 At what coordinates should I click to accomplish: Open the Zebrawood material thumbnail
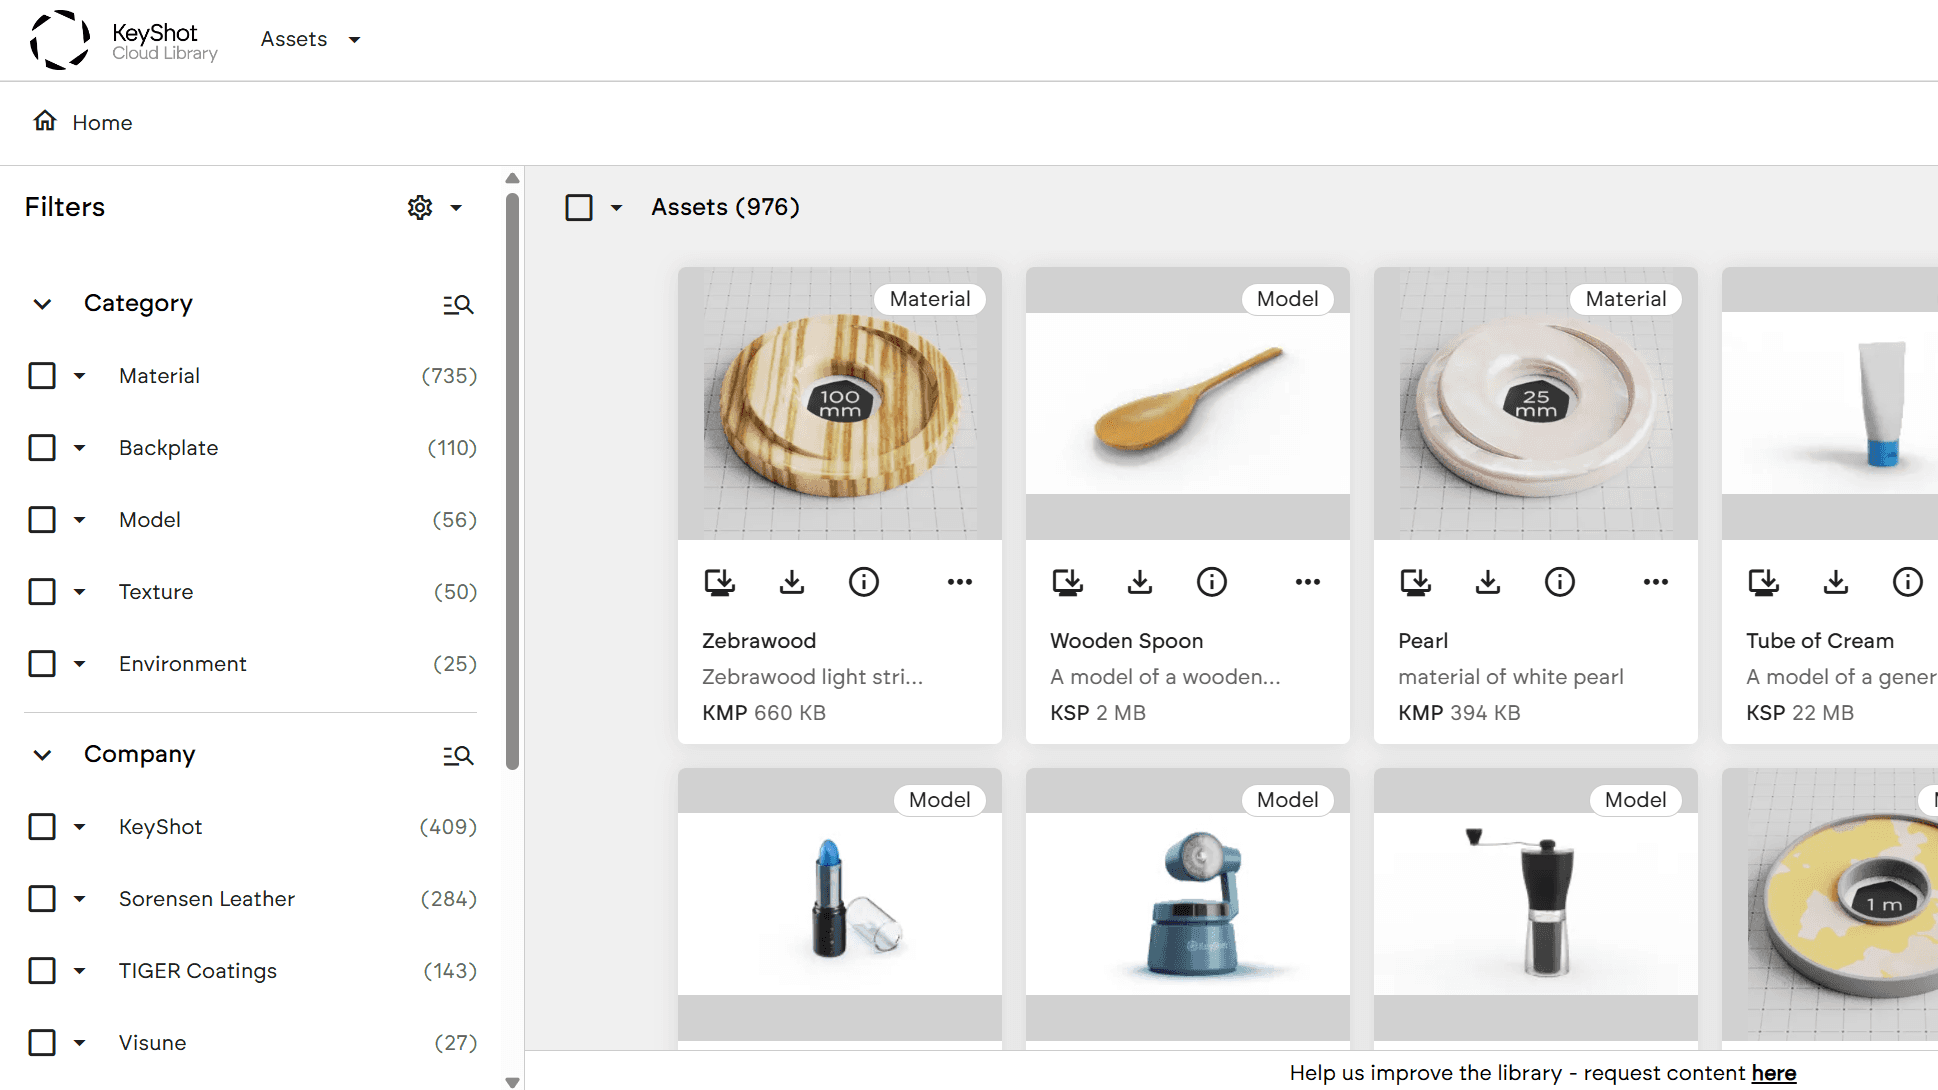pos(839,403)
